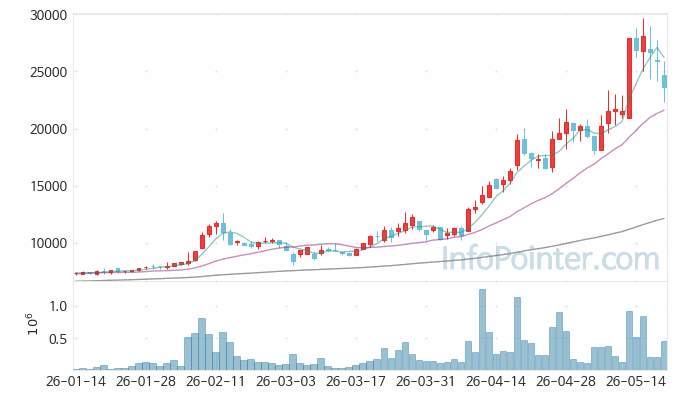Click the 26-03-31 date label
This screenshot has width=677, height=399.
(426, 382)
